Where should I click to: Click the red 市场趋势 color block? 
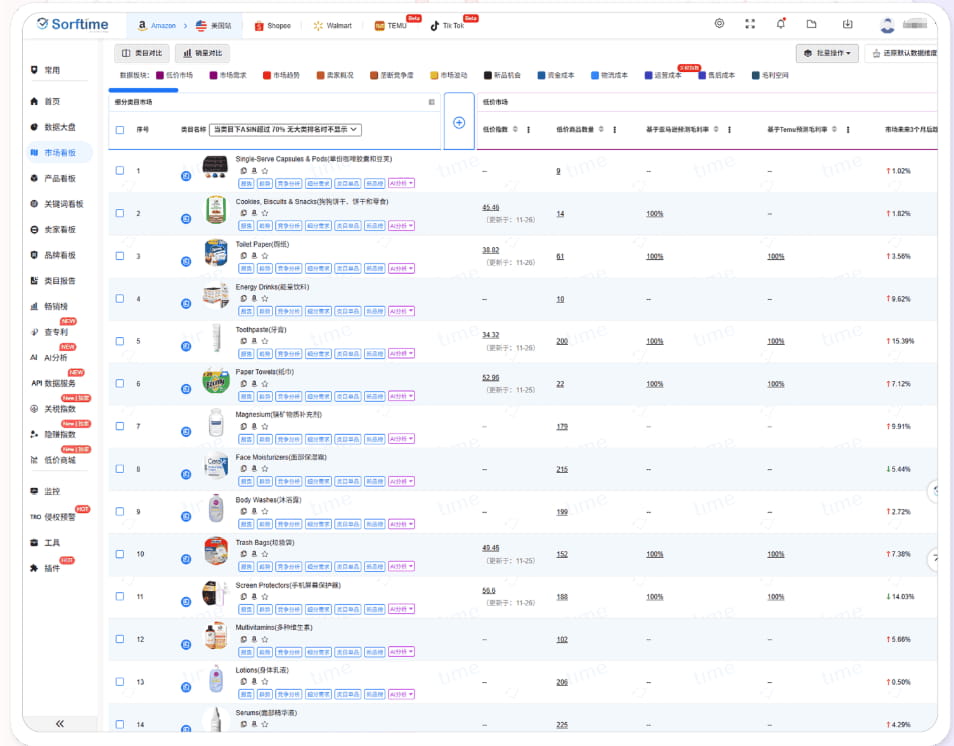coord(266,75)
